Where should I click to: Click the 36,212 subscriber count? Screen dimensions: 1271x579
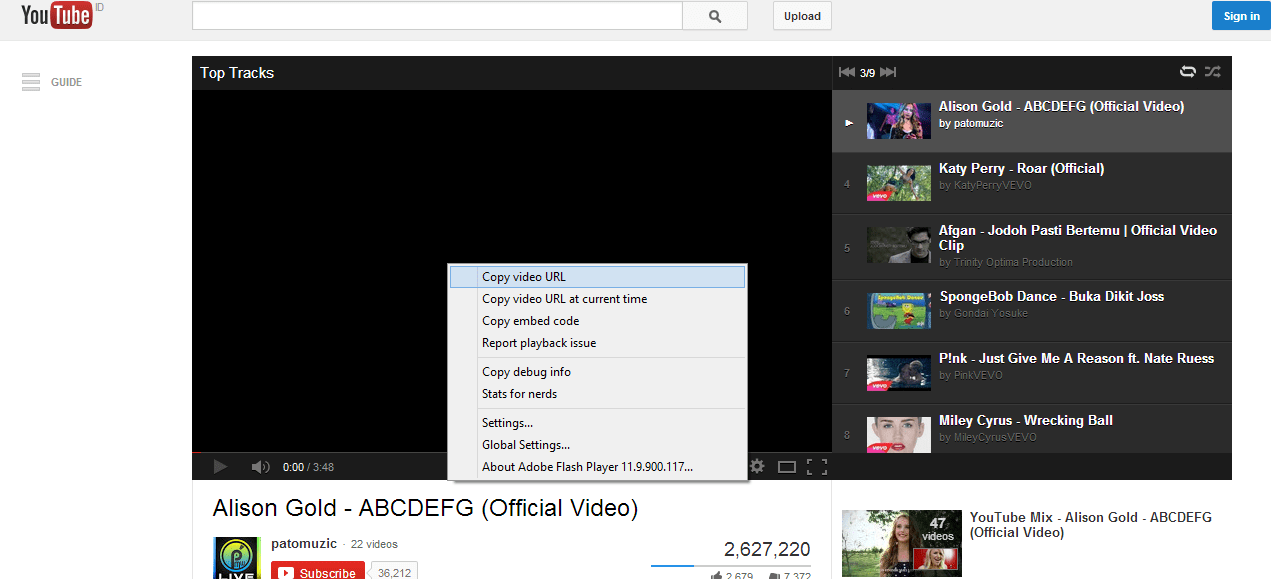click(394, 573)
